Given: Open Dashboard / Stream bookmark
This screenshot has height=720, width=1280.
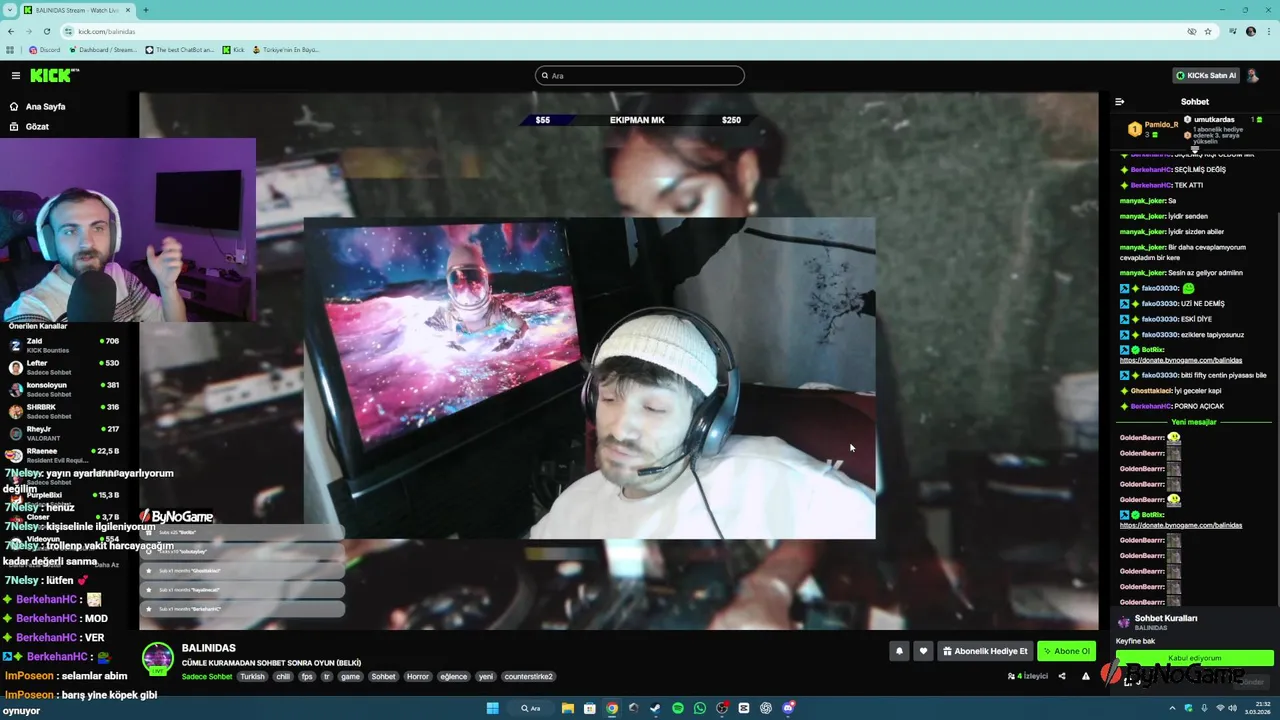Looking at the screenshot, I should point(104,49).
